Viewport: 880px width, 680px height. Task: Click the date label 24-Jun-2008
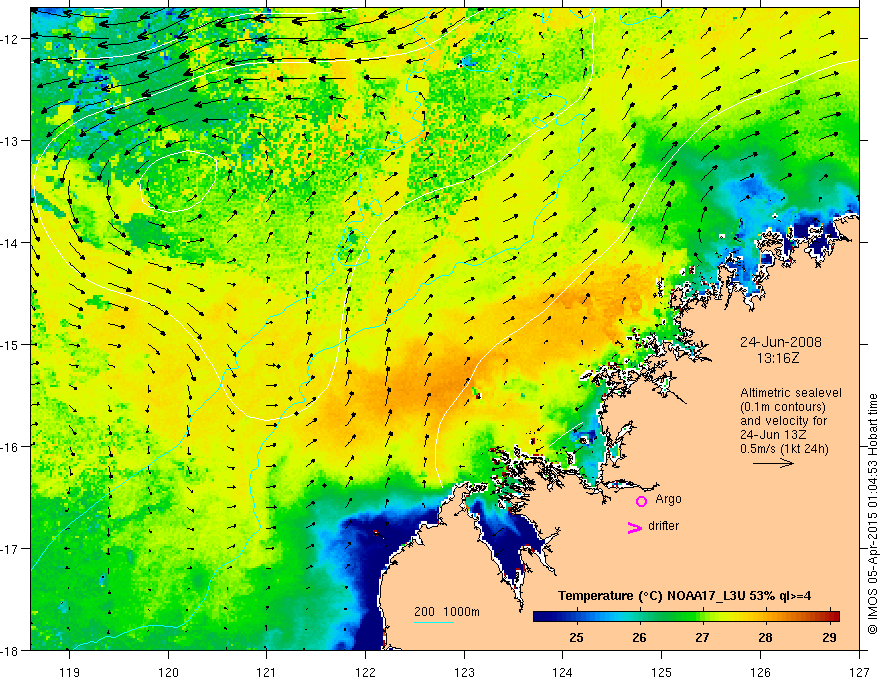coord(781,342)
